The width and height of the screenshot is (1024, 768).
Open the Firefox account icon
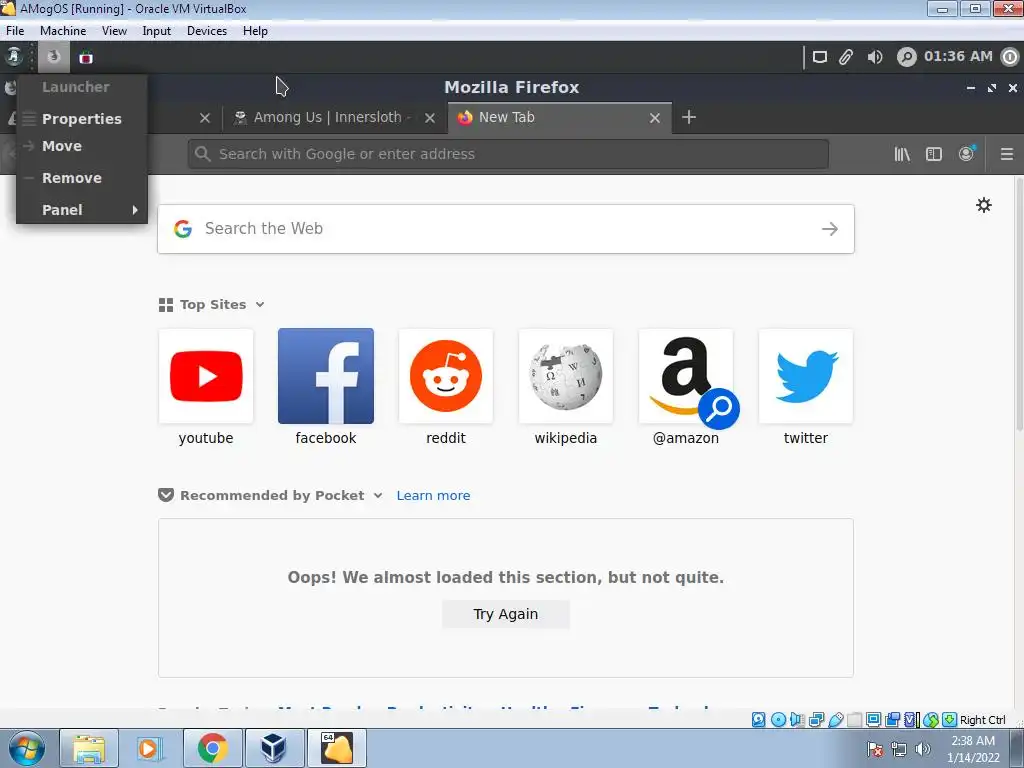966,153
